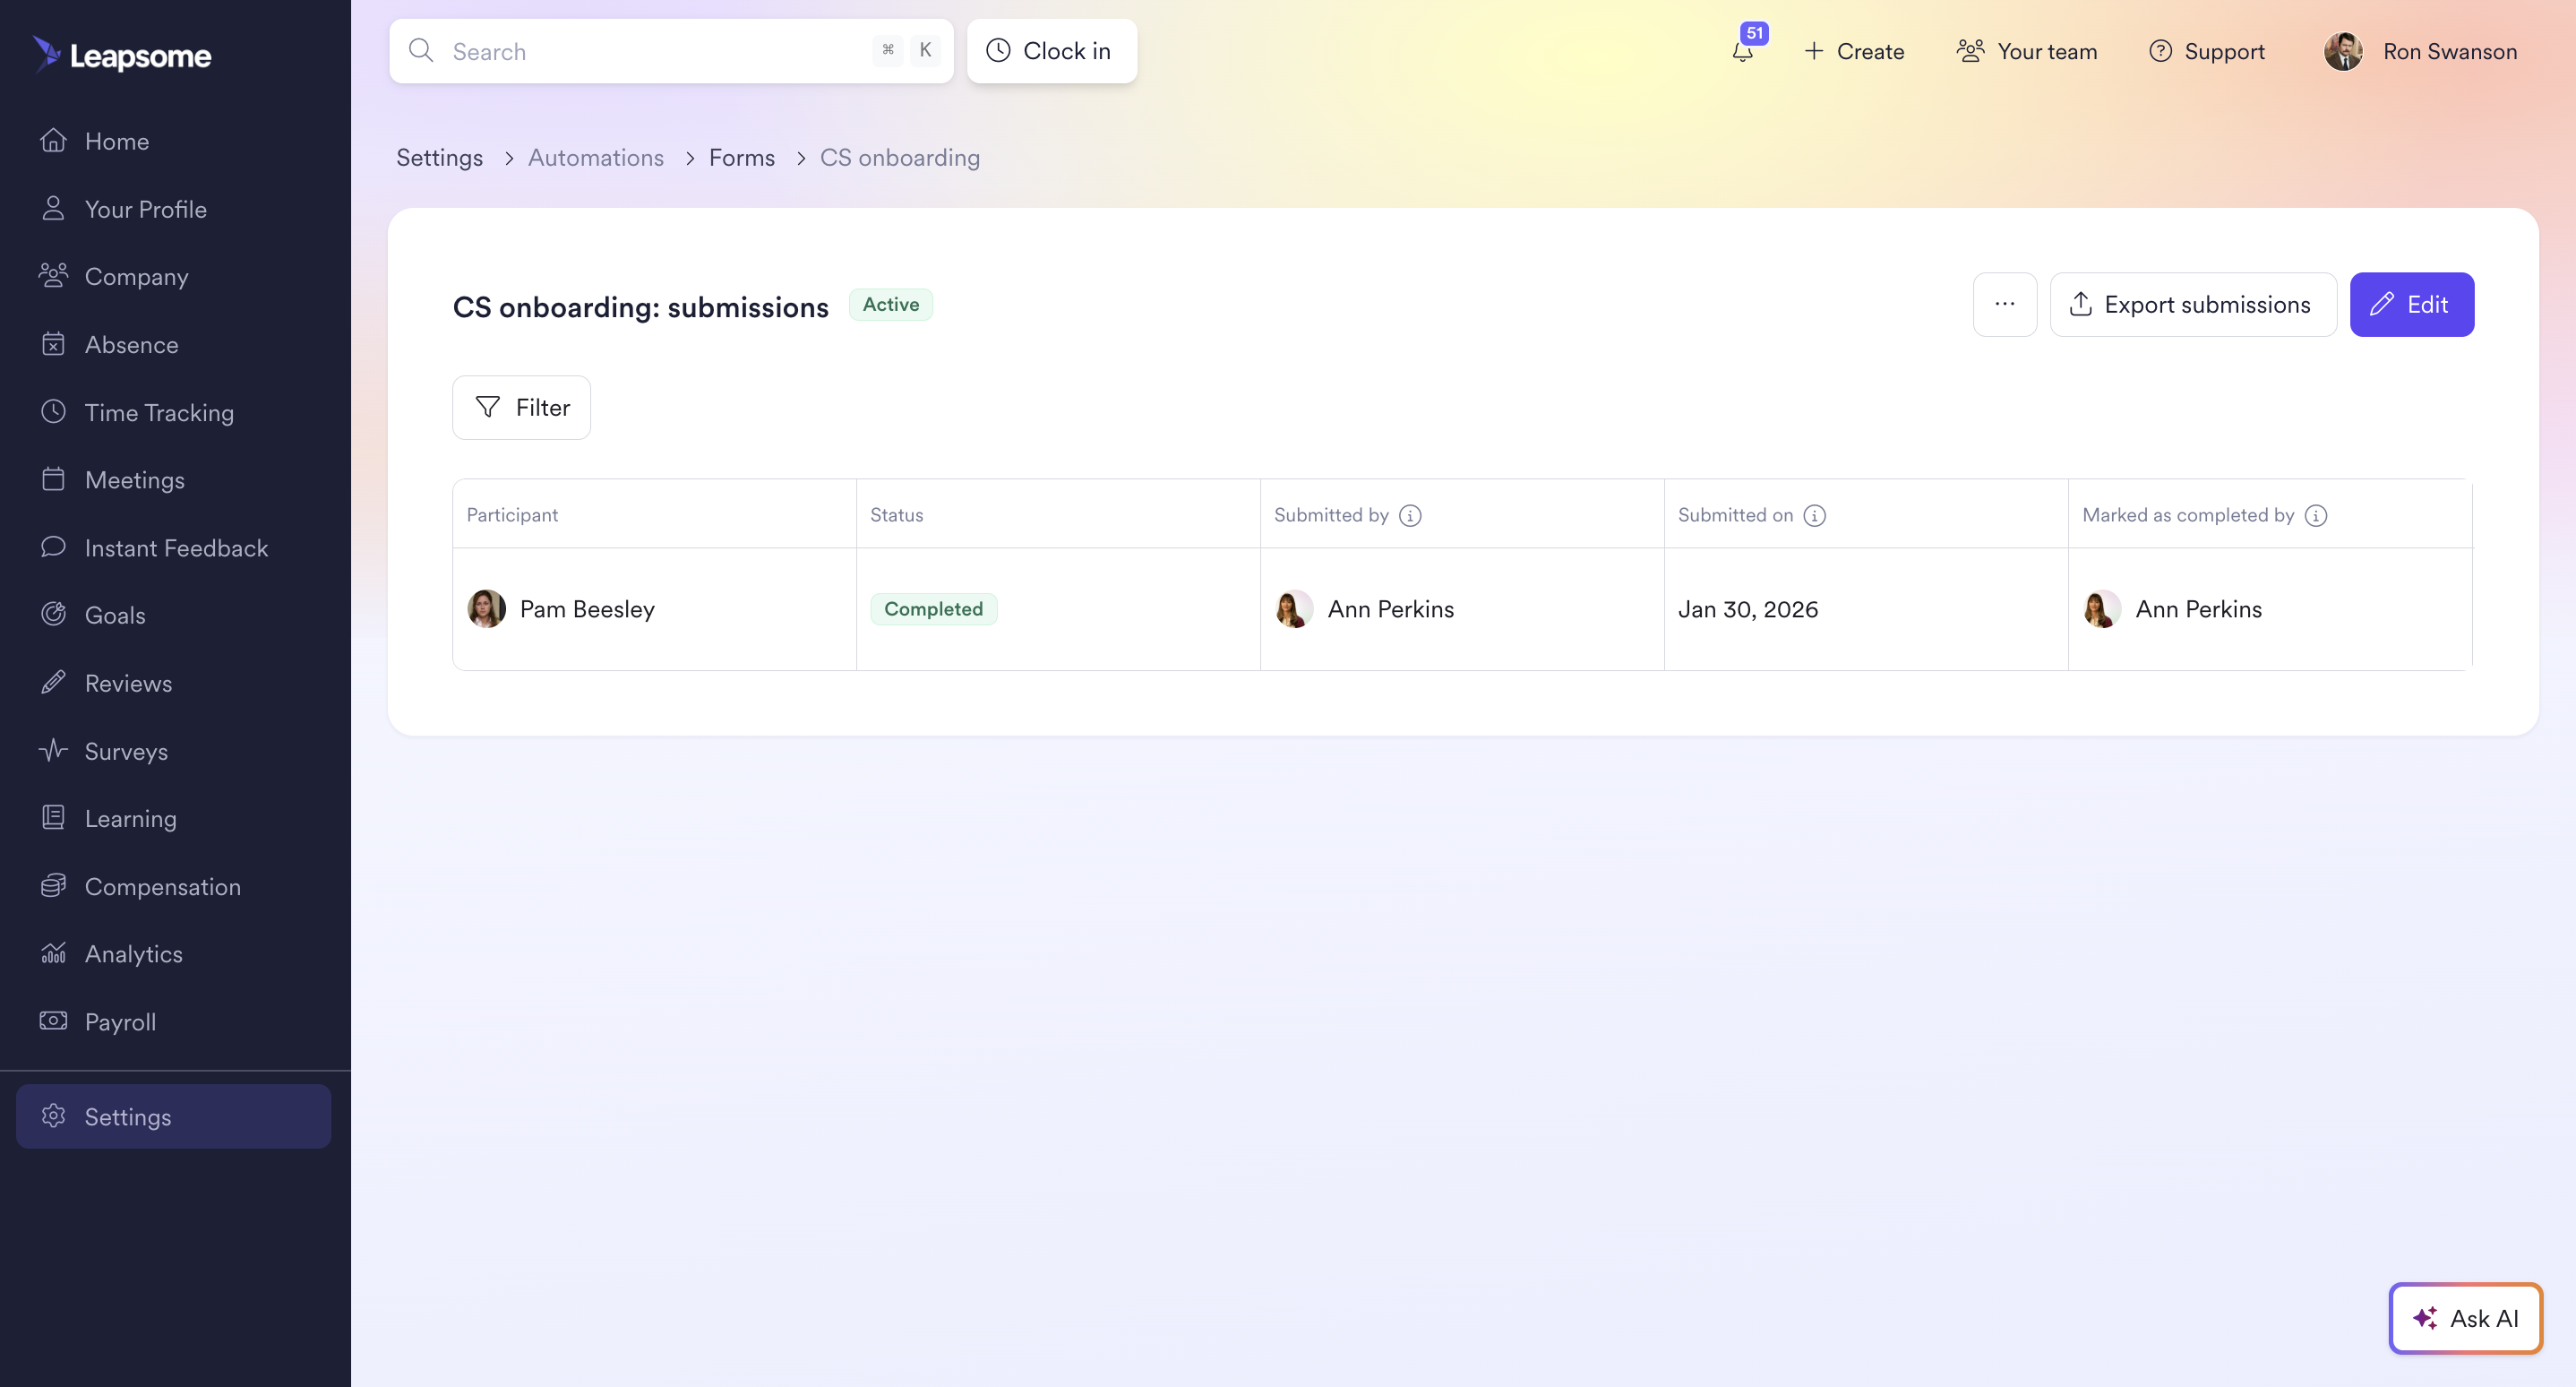The image size is (2576, 1387).
Task: Open the three-dots more options menu
Action: point(2004,304)
